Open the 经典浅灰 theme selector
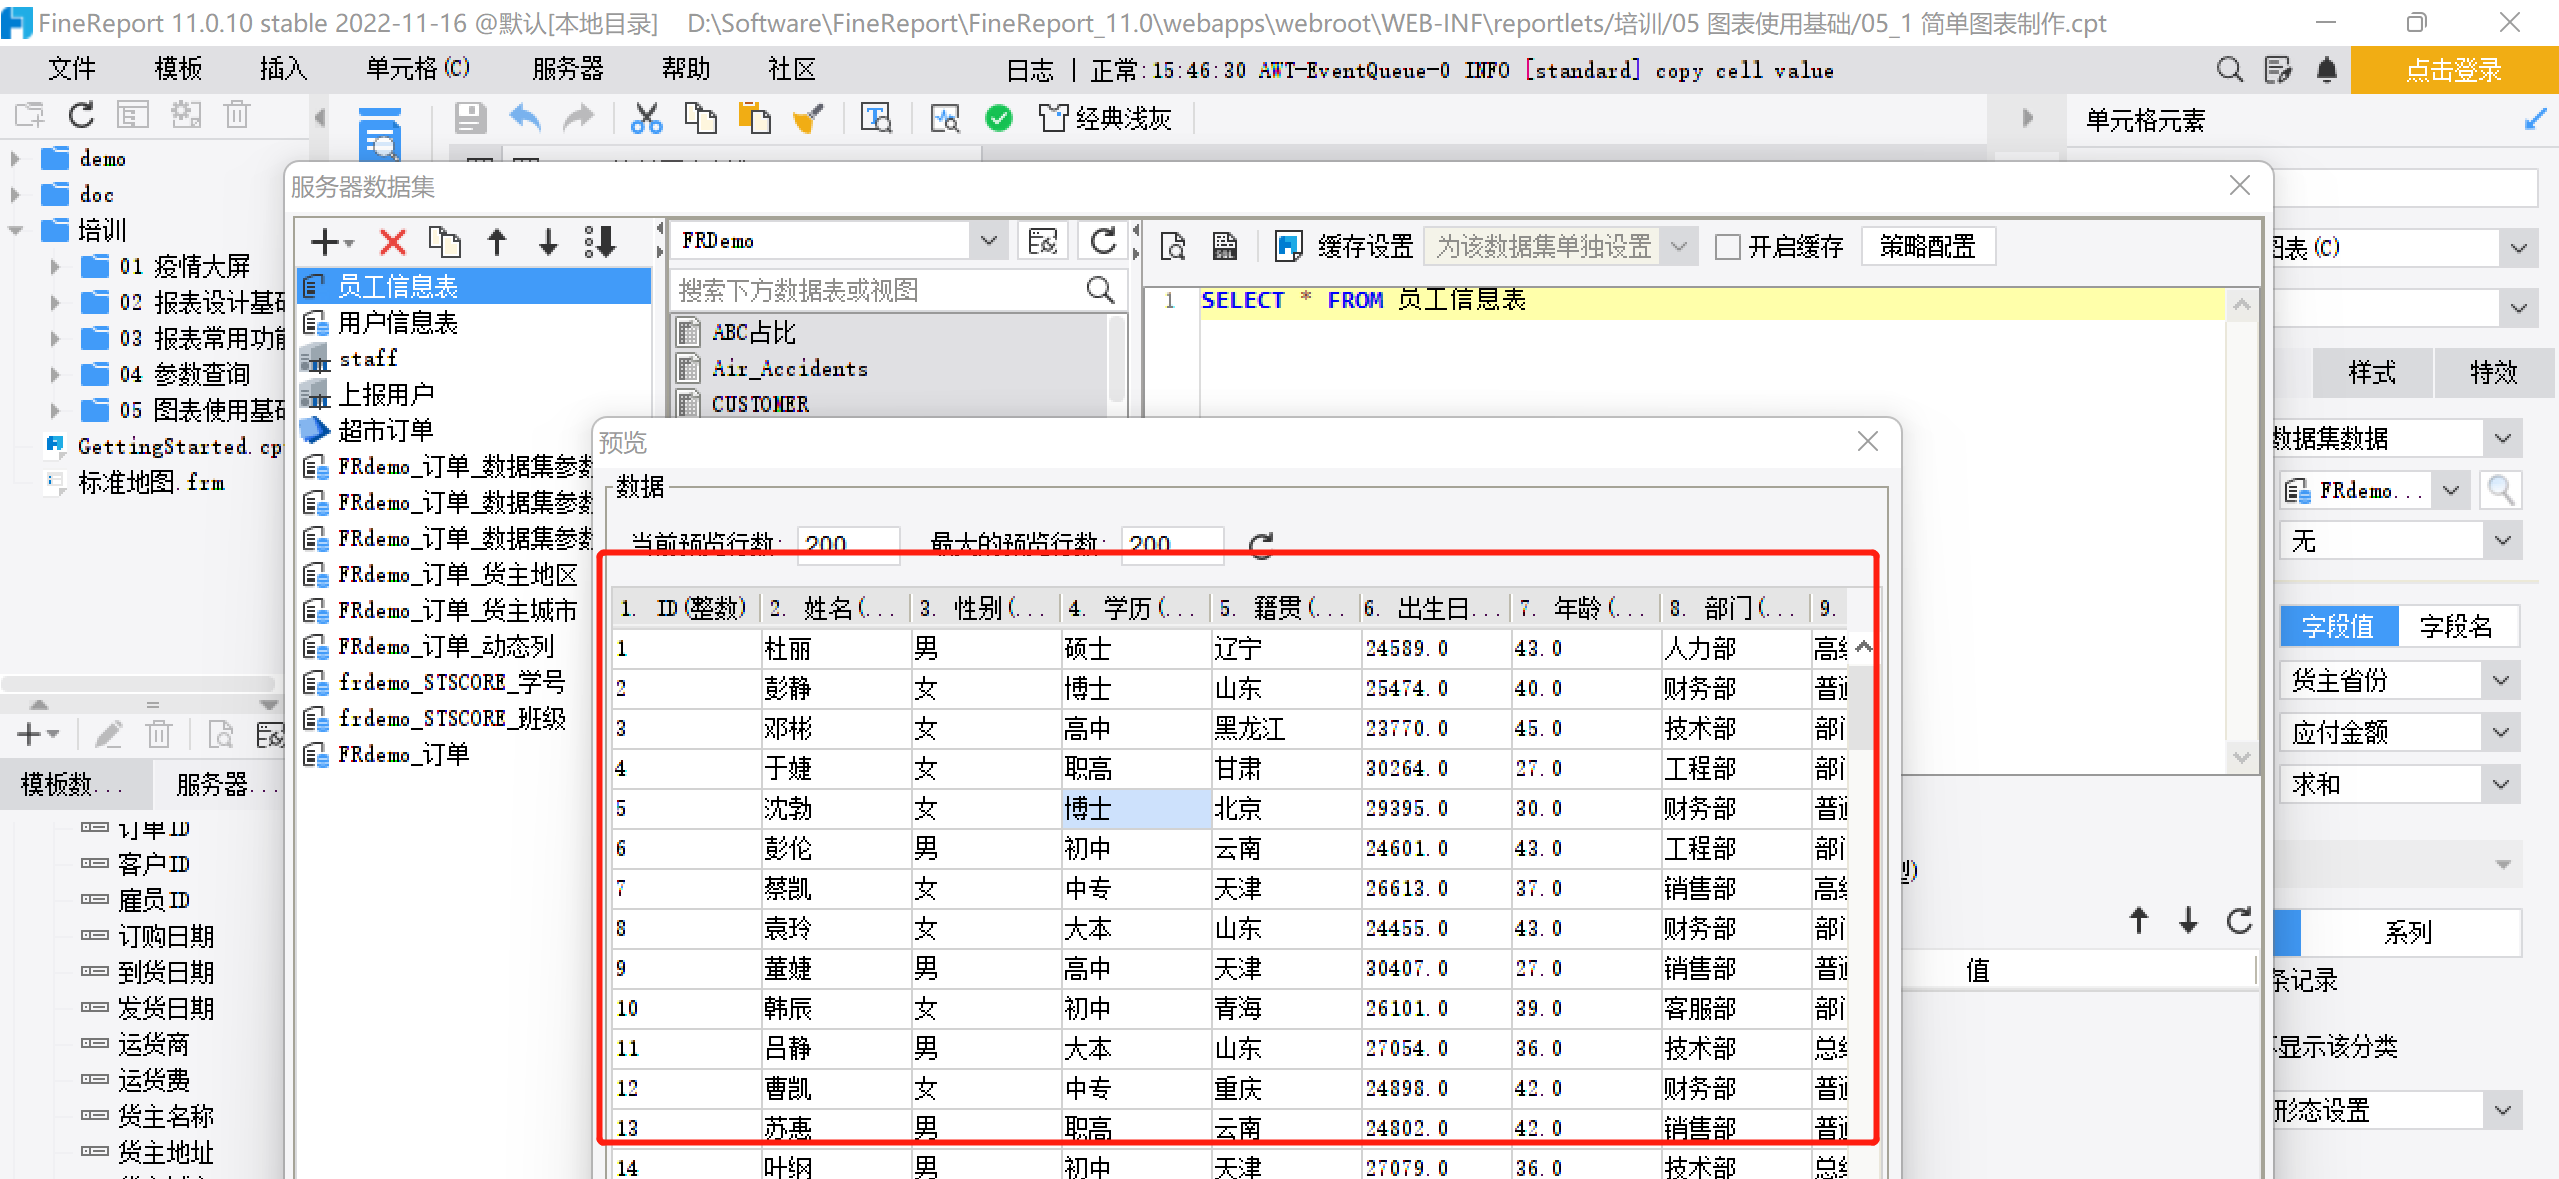 (1105, 119)
